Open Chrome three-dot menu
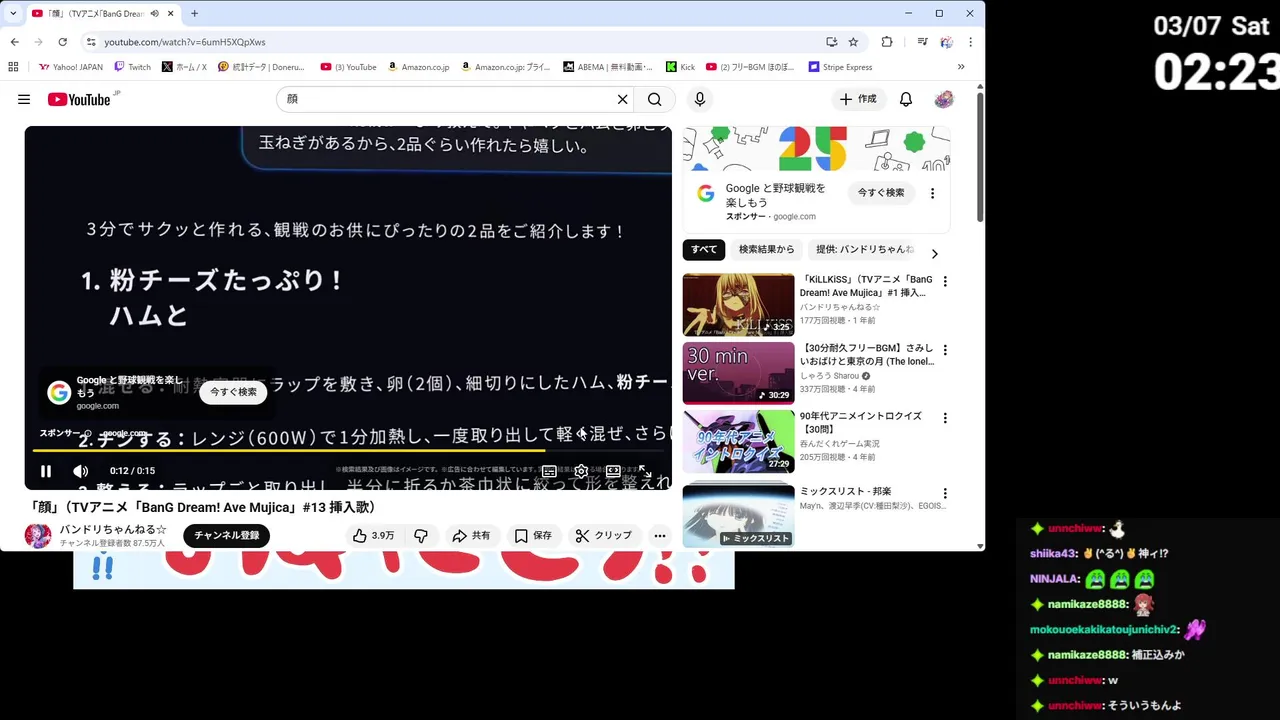 (970, 42)
